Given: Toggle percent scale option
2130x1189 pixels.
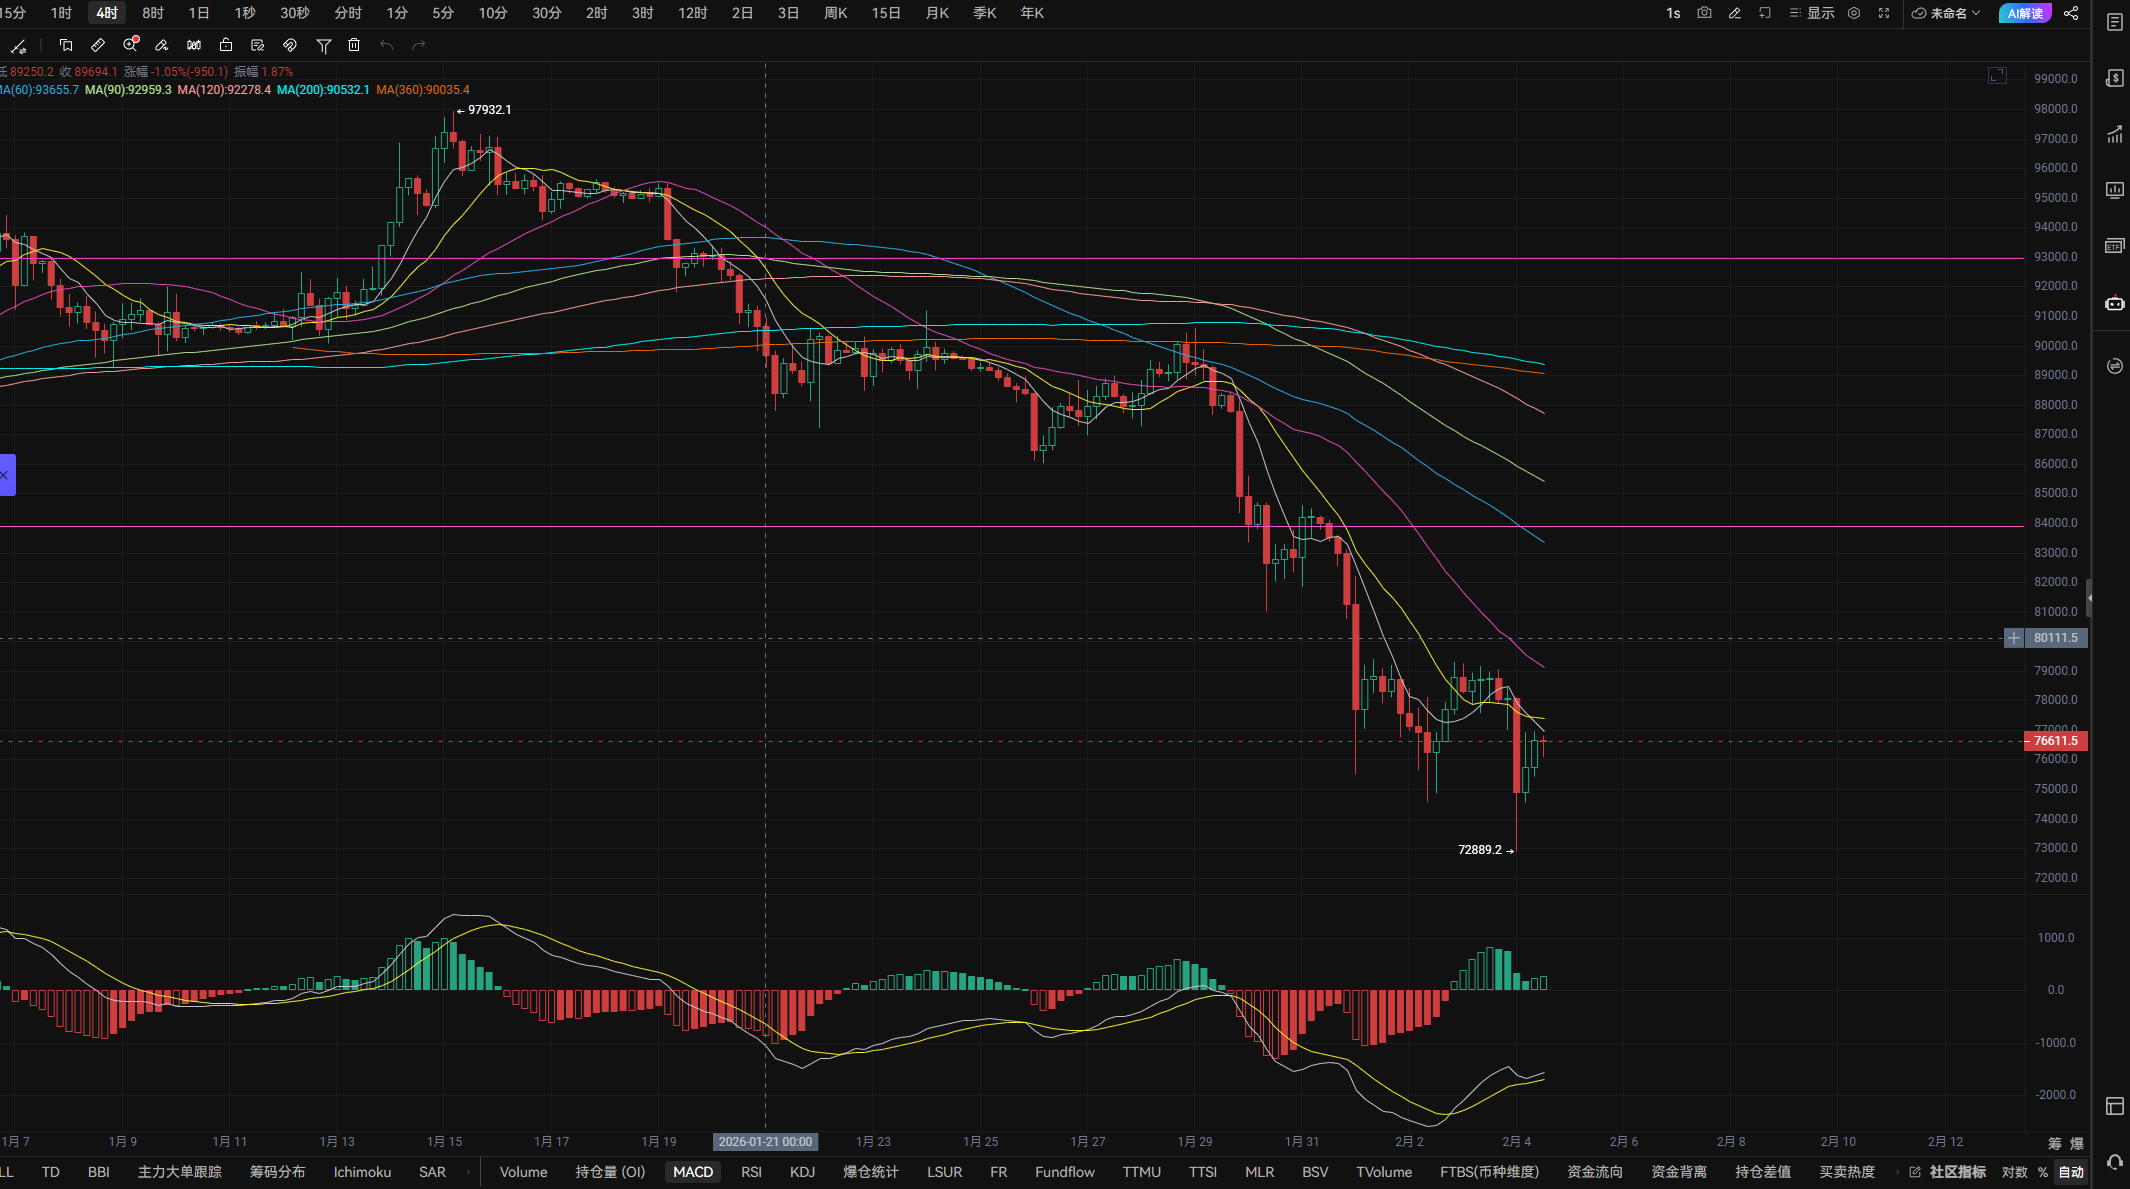Looking at the screenshot, I should coord(2043,1172).
